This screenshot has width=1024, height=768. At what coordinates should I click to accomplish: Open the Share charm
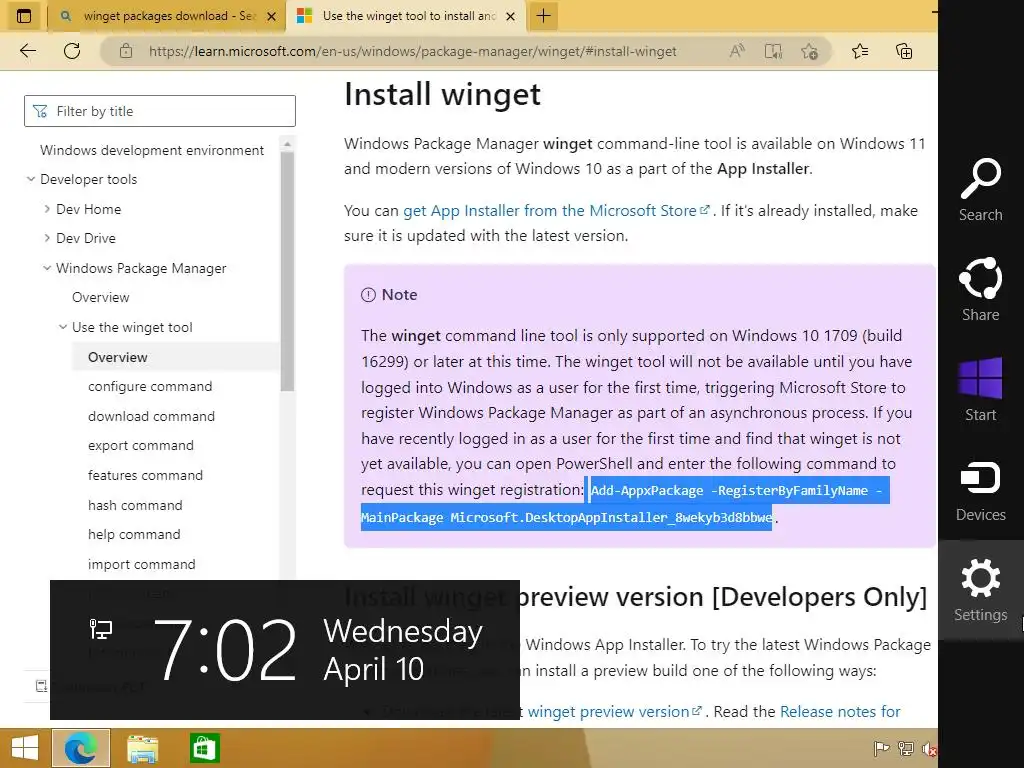point(980,289)
